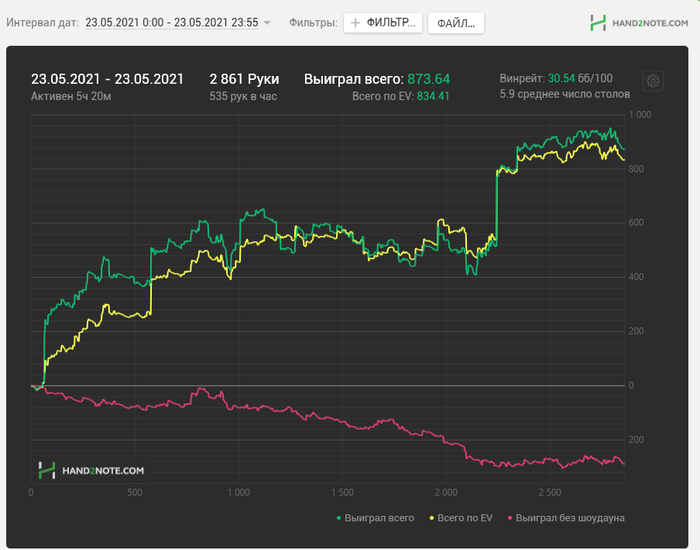Expand the date interval dropdown arrow
Image resolution: width=700 pixels, height=550 pixels.
click(x=267, y=23)
